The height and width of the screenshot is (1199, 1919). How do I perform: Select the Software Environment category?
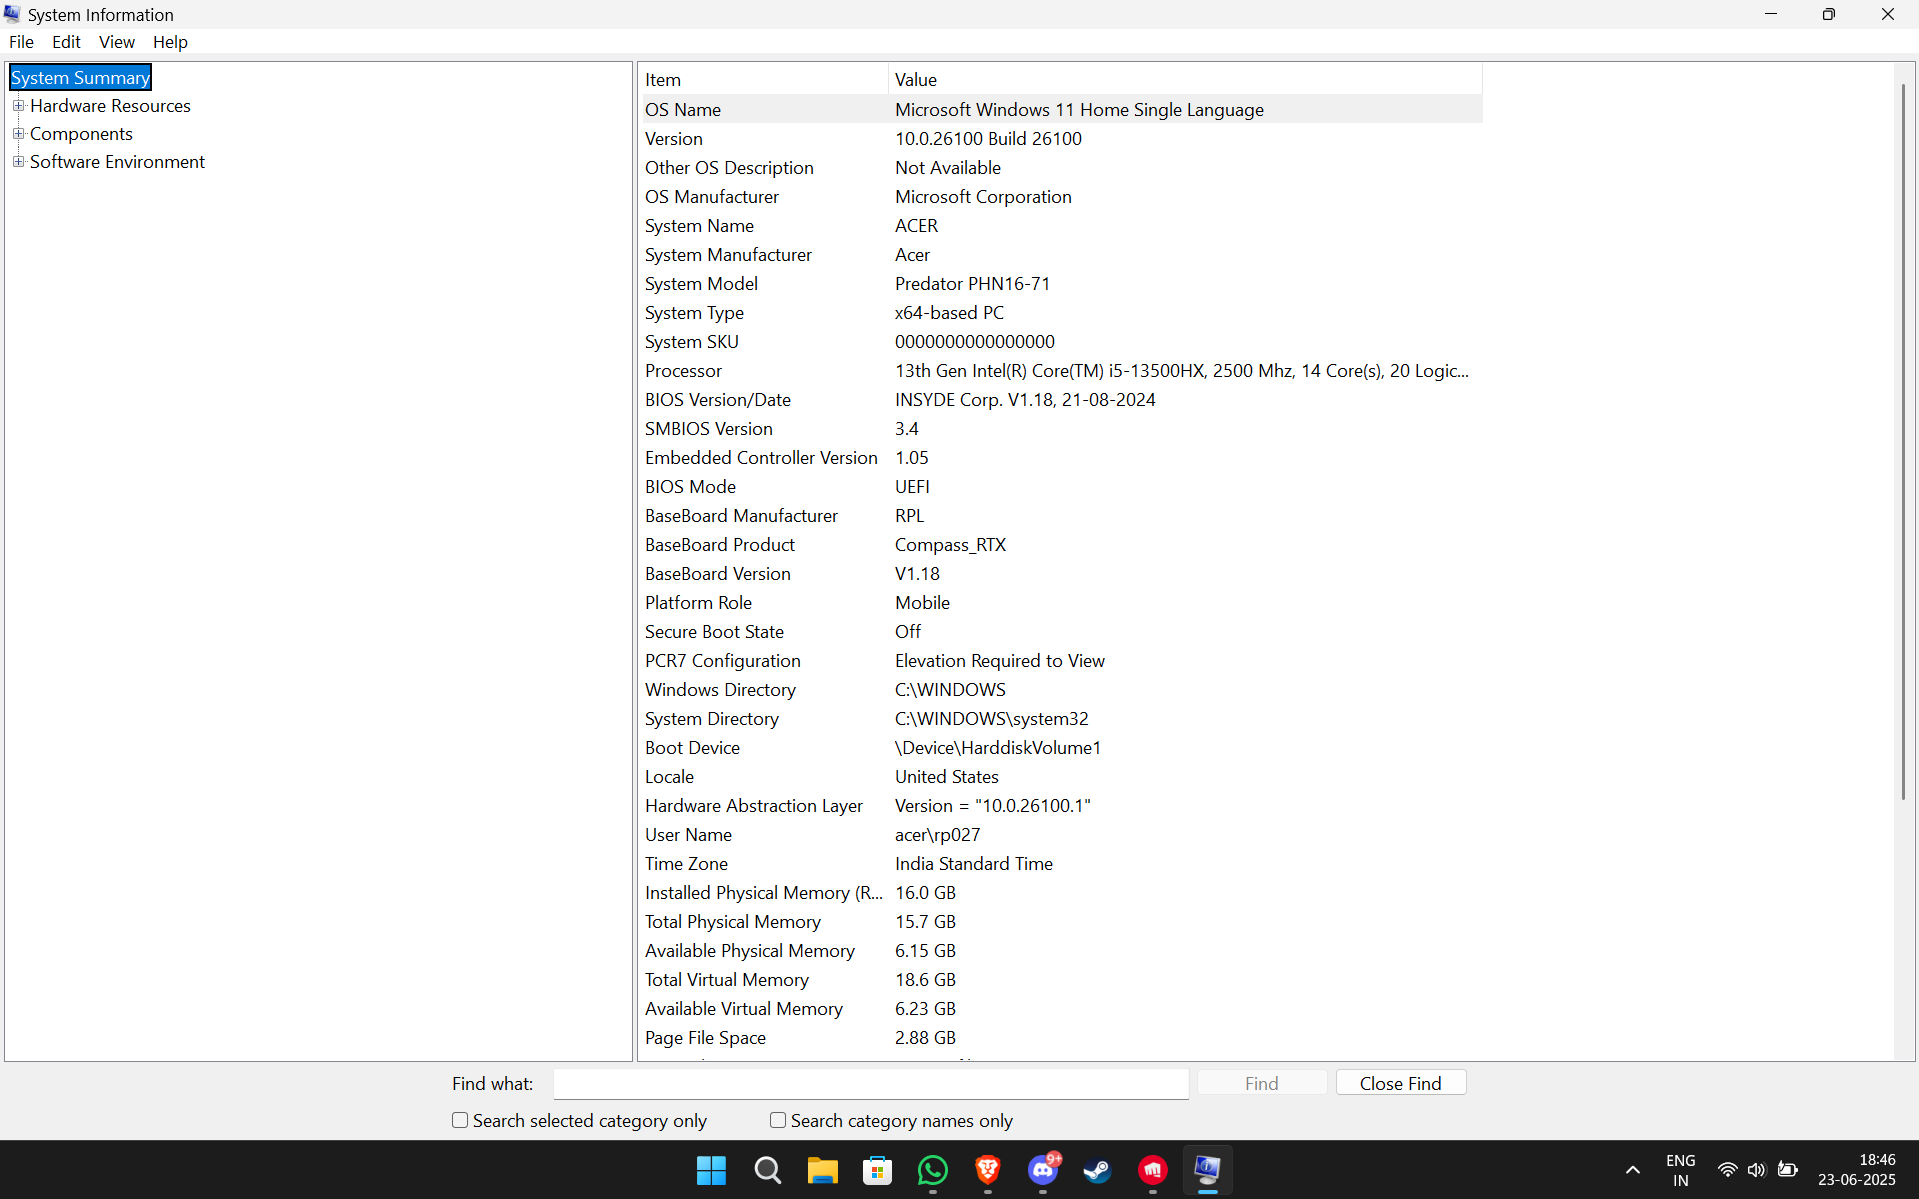[x=117, y=161]
